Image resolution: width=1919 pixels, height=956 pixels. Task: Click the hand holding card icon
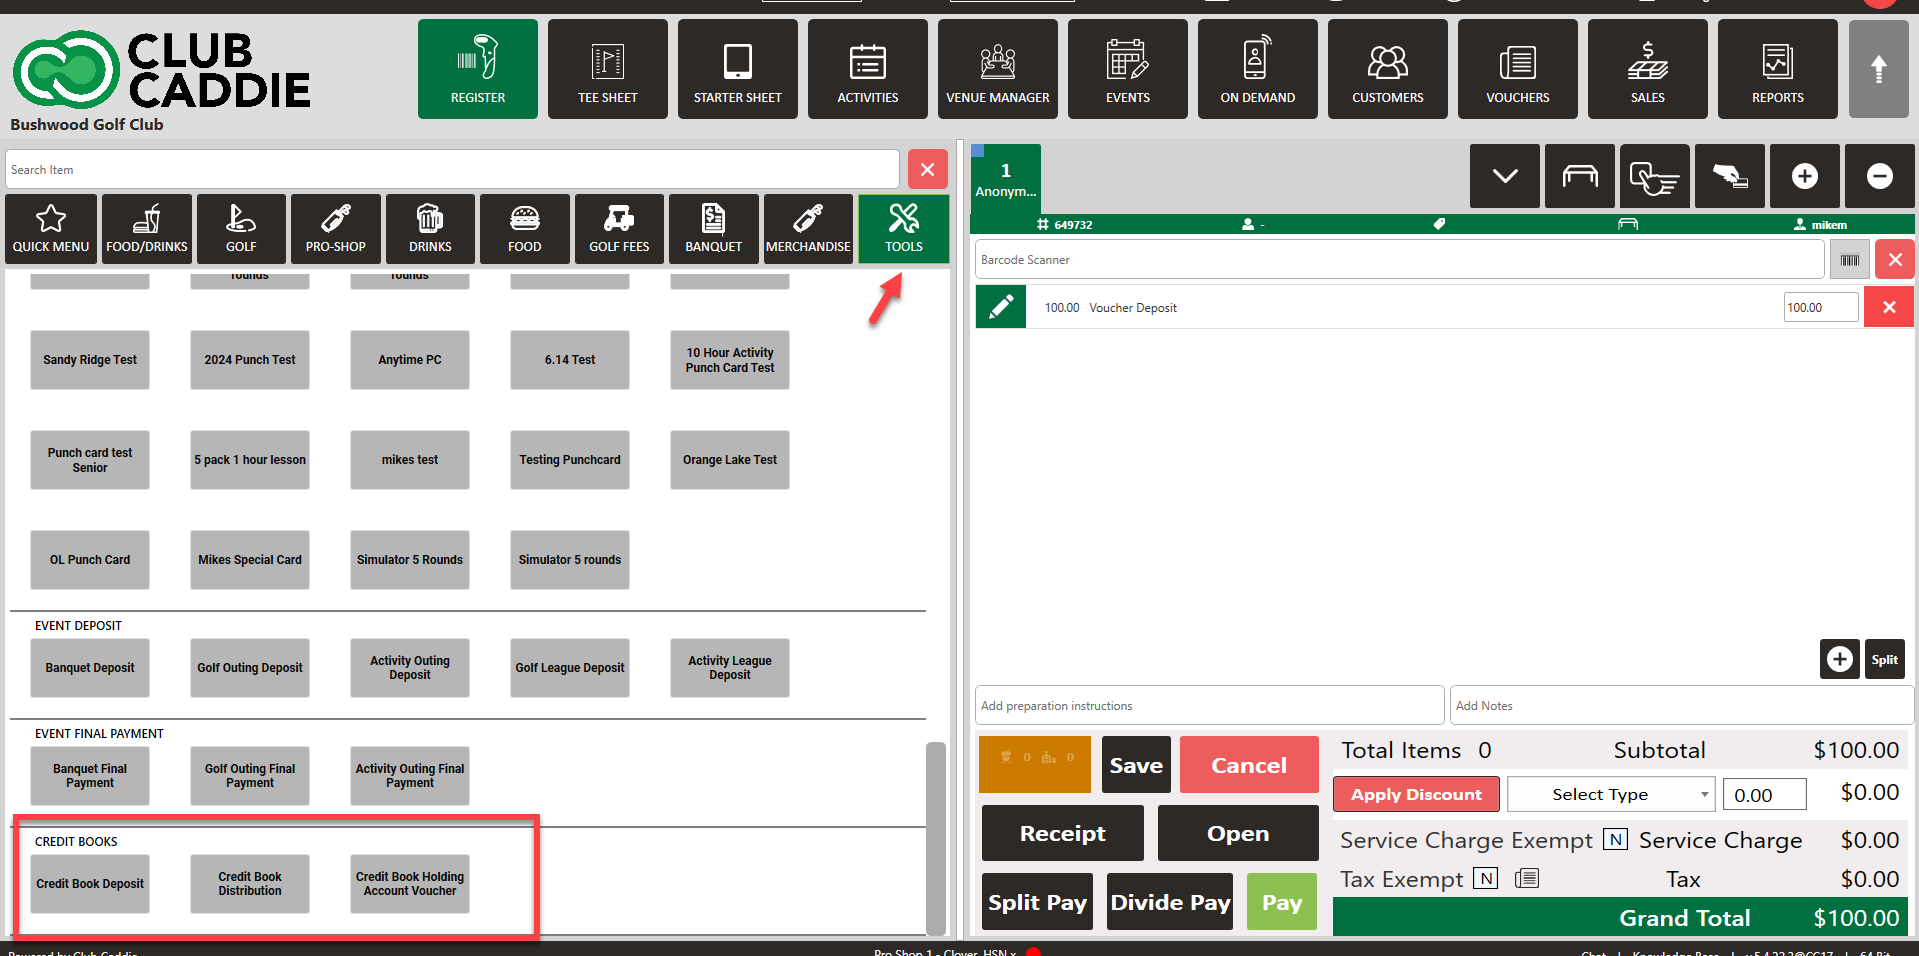[x=1729, y=176]
